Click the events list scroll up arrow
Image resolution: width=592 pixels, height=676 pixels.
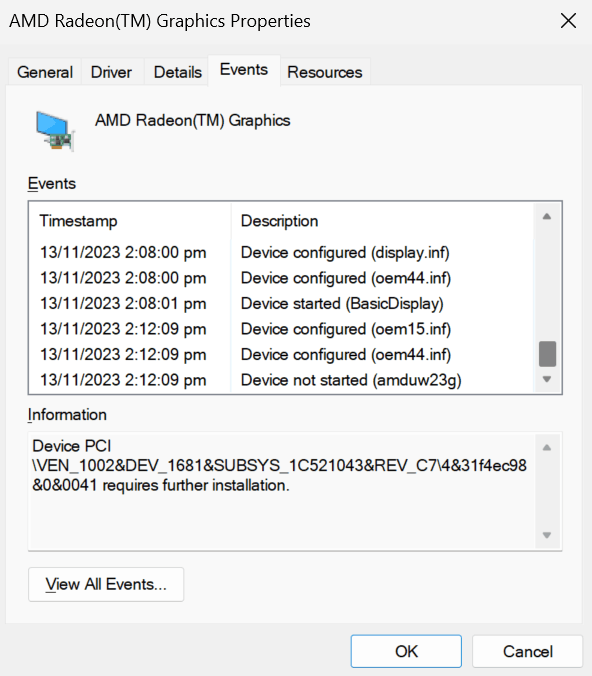(547, 216)
